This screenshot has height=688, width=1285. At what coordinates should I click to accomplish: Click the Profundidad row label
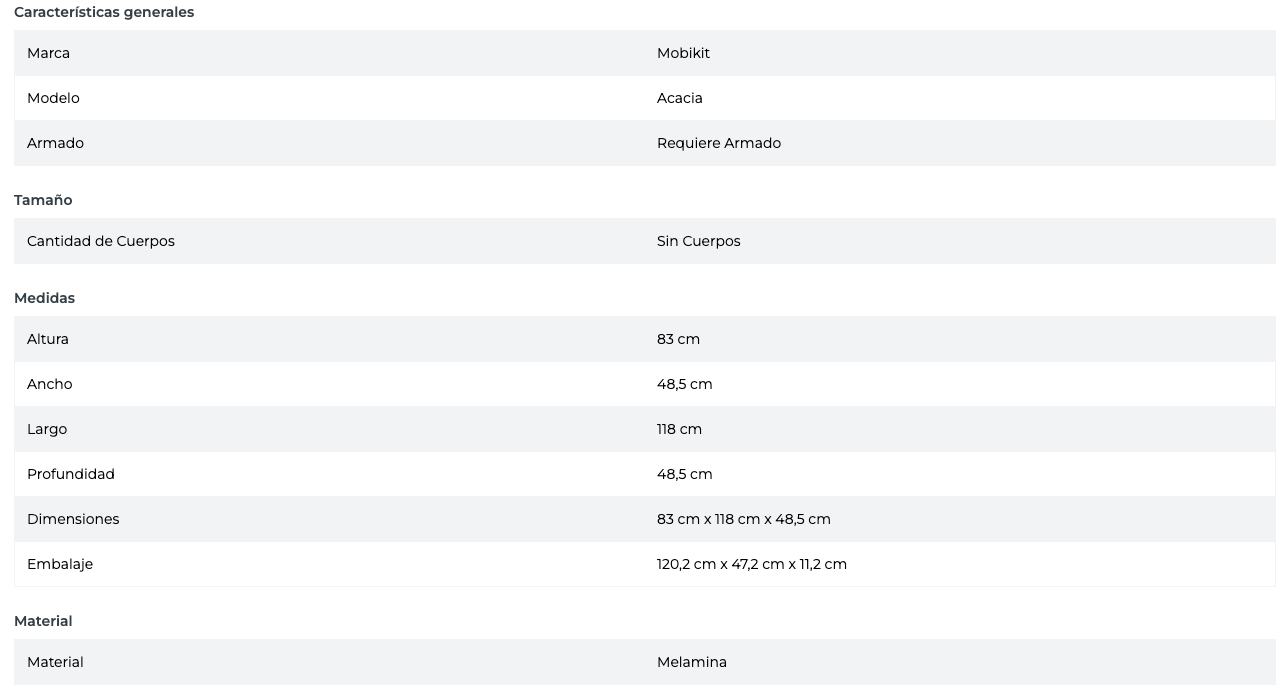[71, 474]
